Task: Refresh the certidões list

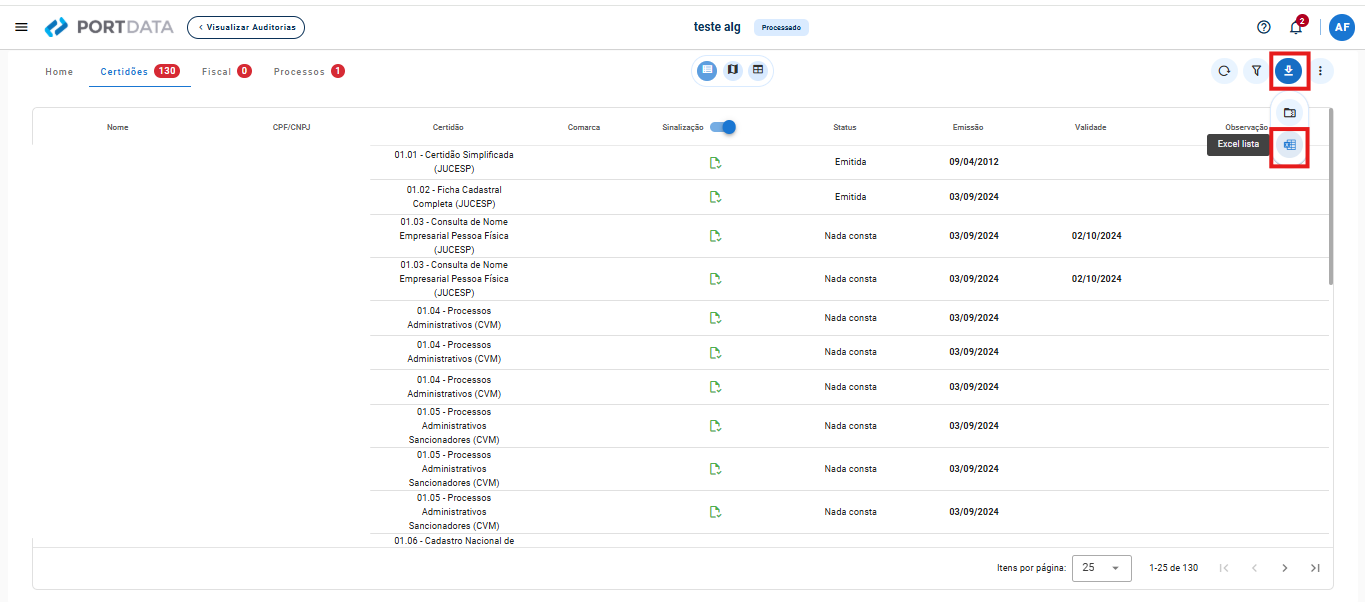Action: click(x=1224, y=71)
